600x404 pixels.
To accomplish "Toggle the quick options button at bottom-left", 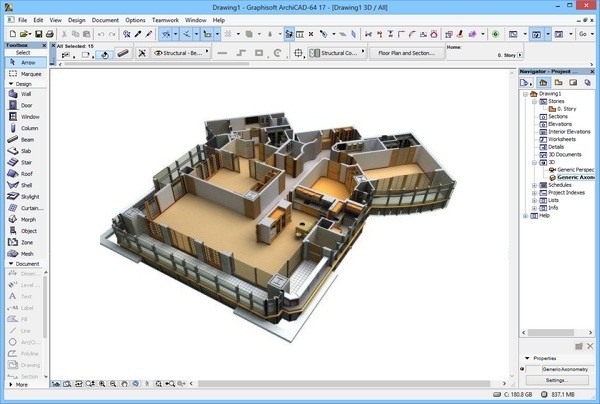I will (56, 383).
